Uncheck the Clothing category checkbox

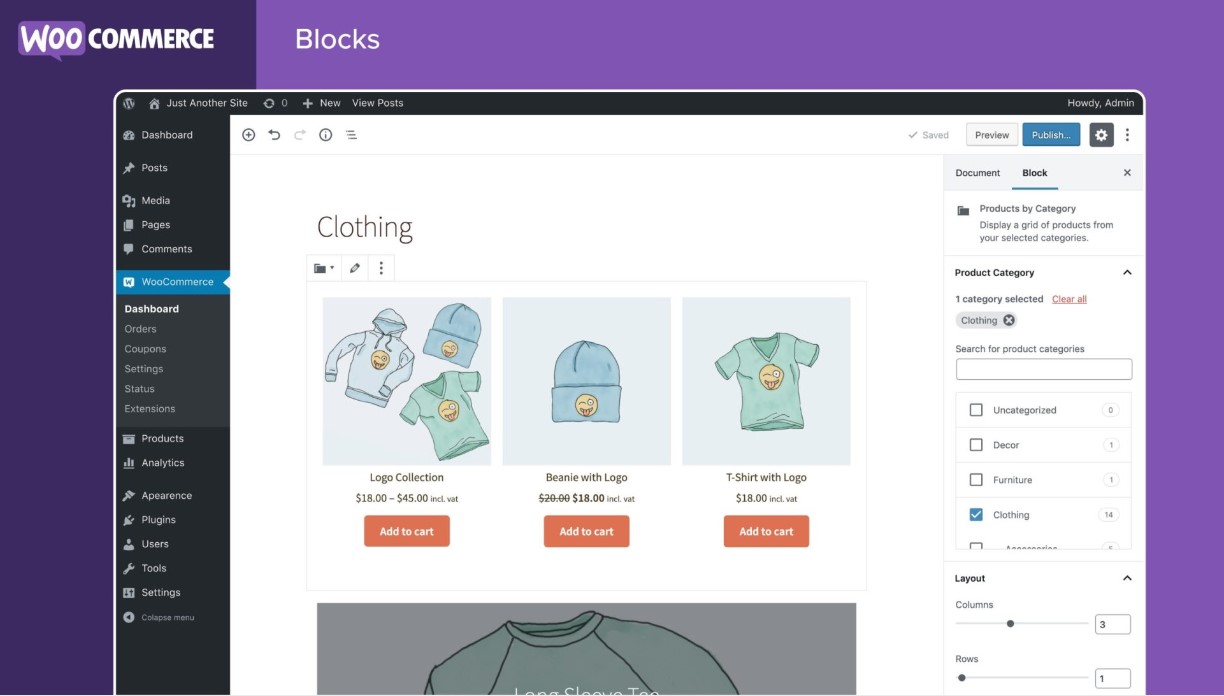[x=976, y=515]
